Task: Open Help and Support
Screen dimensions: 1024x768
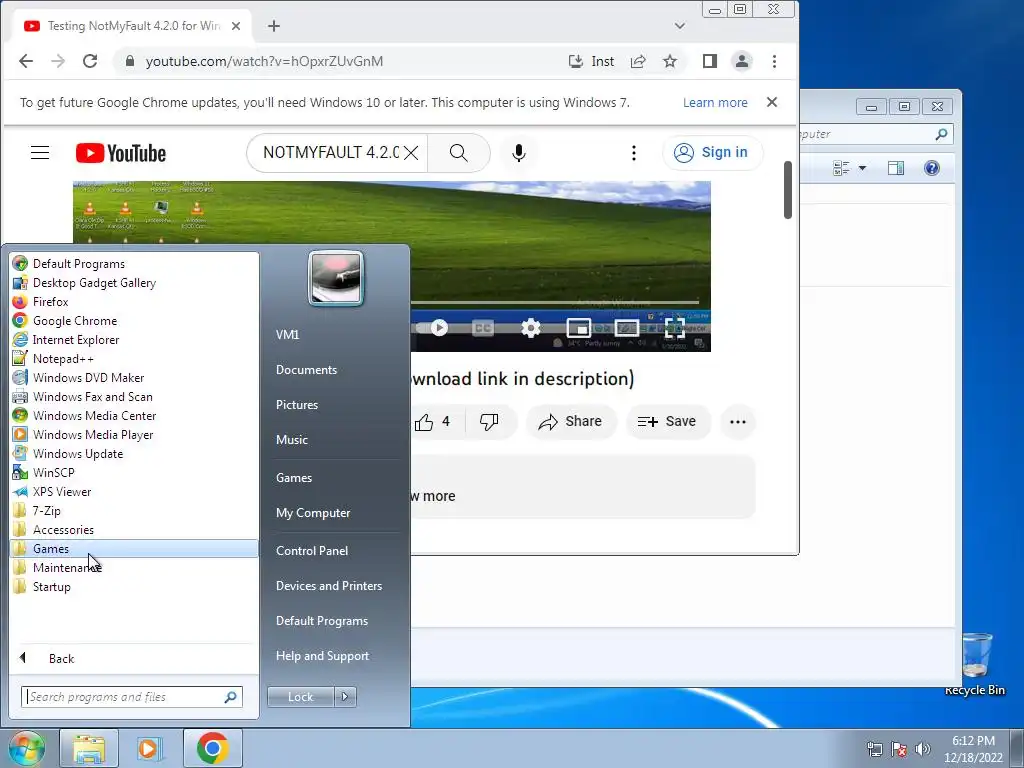Action: click(323, 656)
